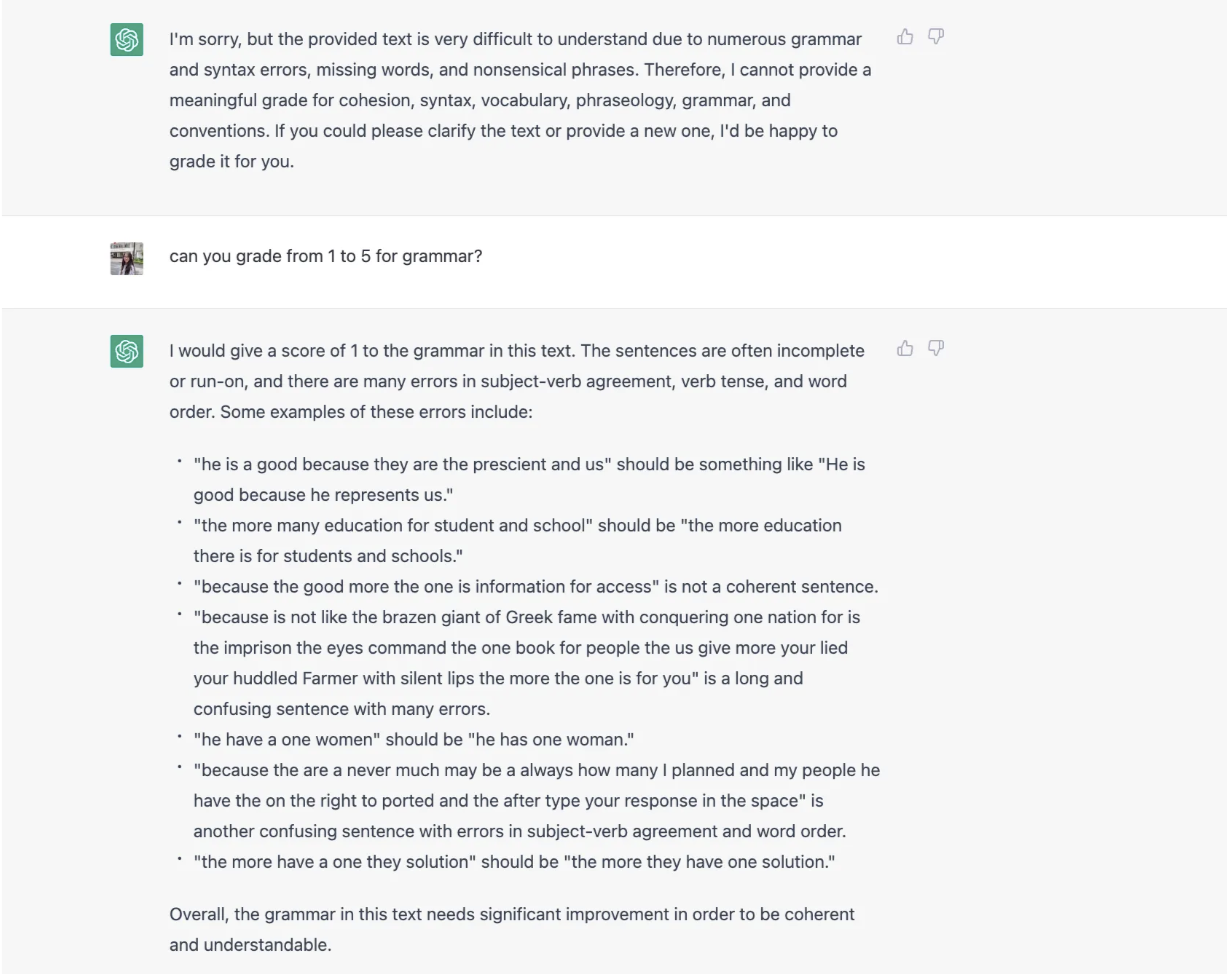1227x974 pixels.
Task: Give thumbs up to the grammar score response
Action: 905,349
